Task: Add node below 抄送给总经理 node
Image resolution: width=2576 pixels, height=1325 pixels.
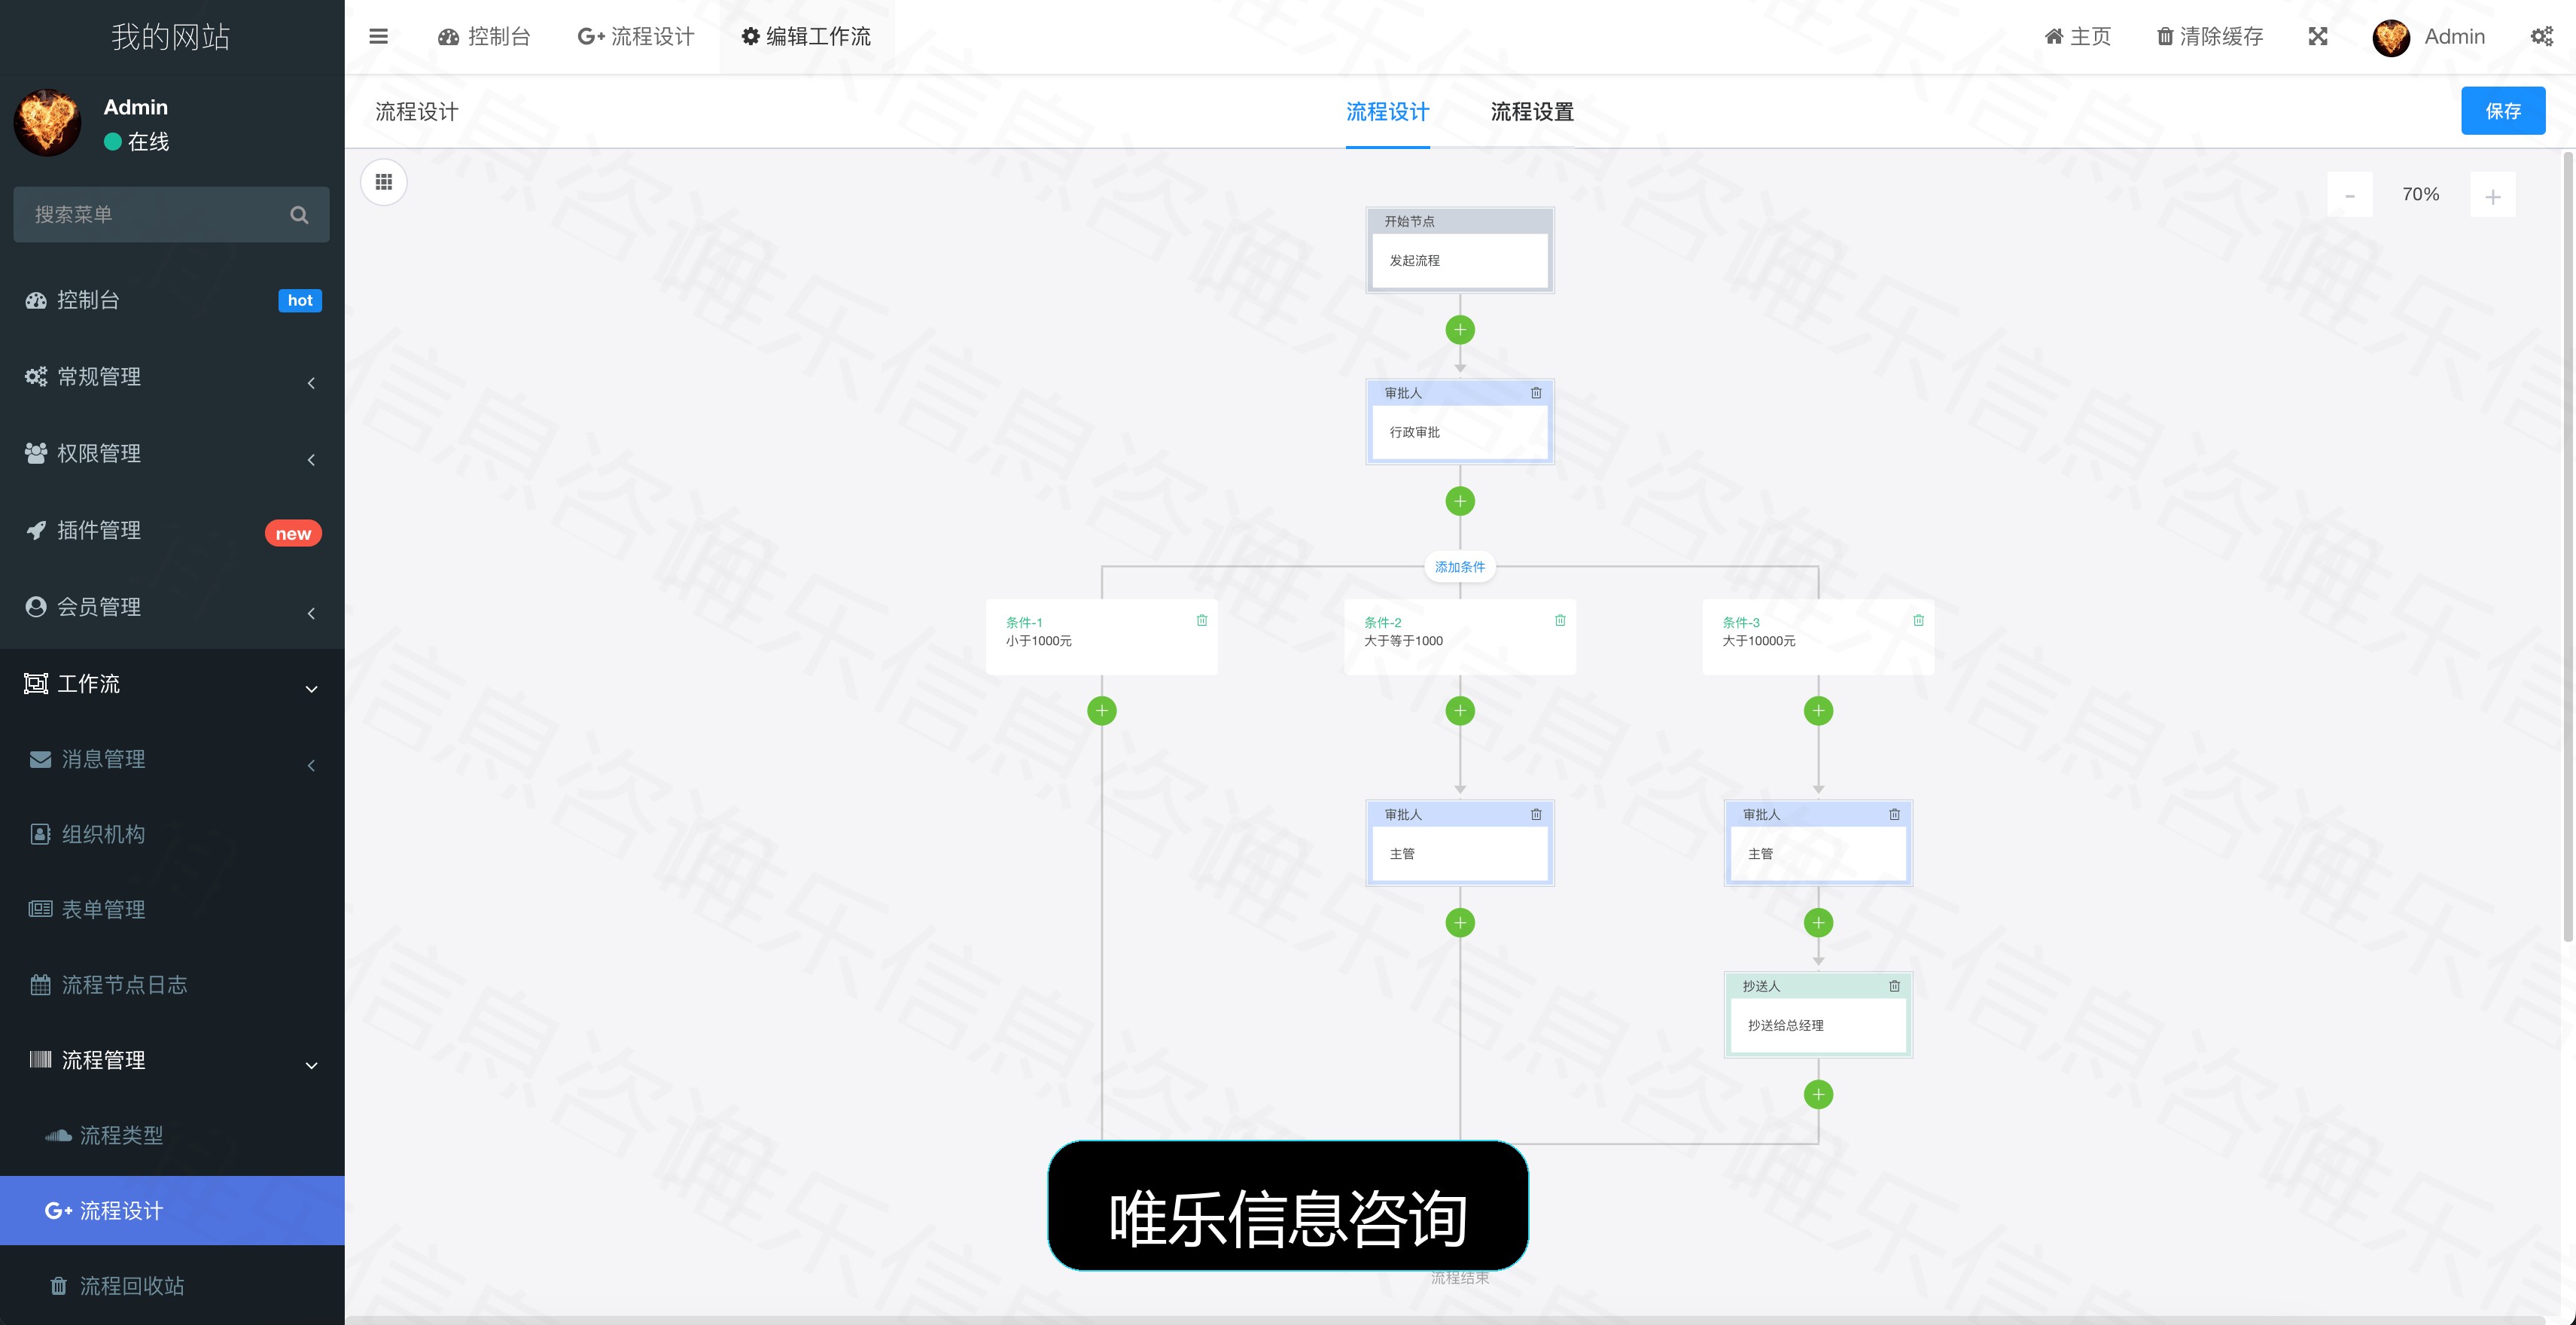Action: [1818, 1094]
